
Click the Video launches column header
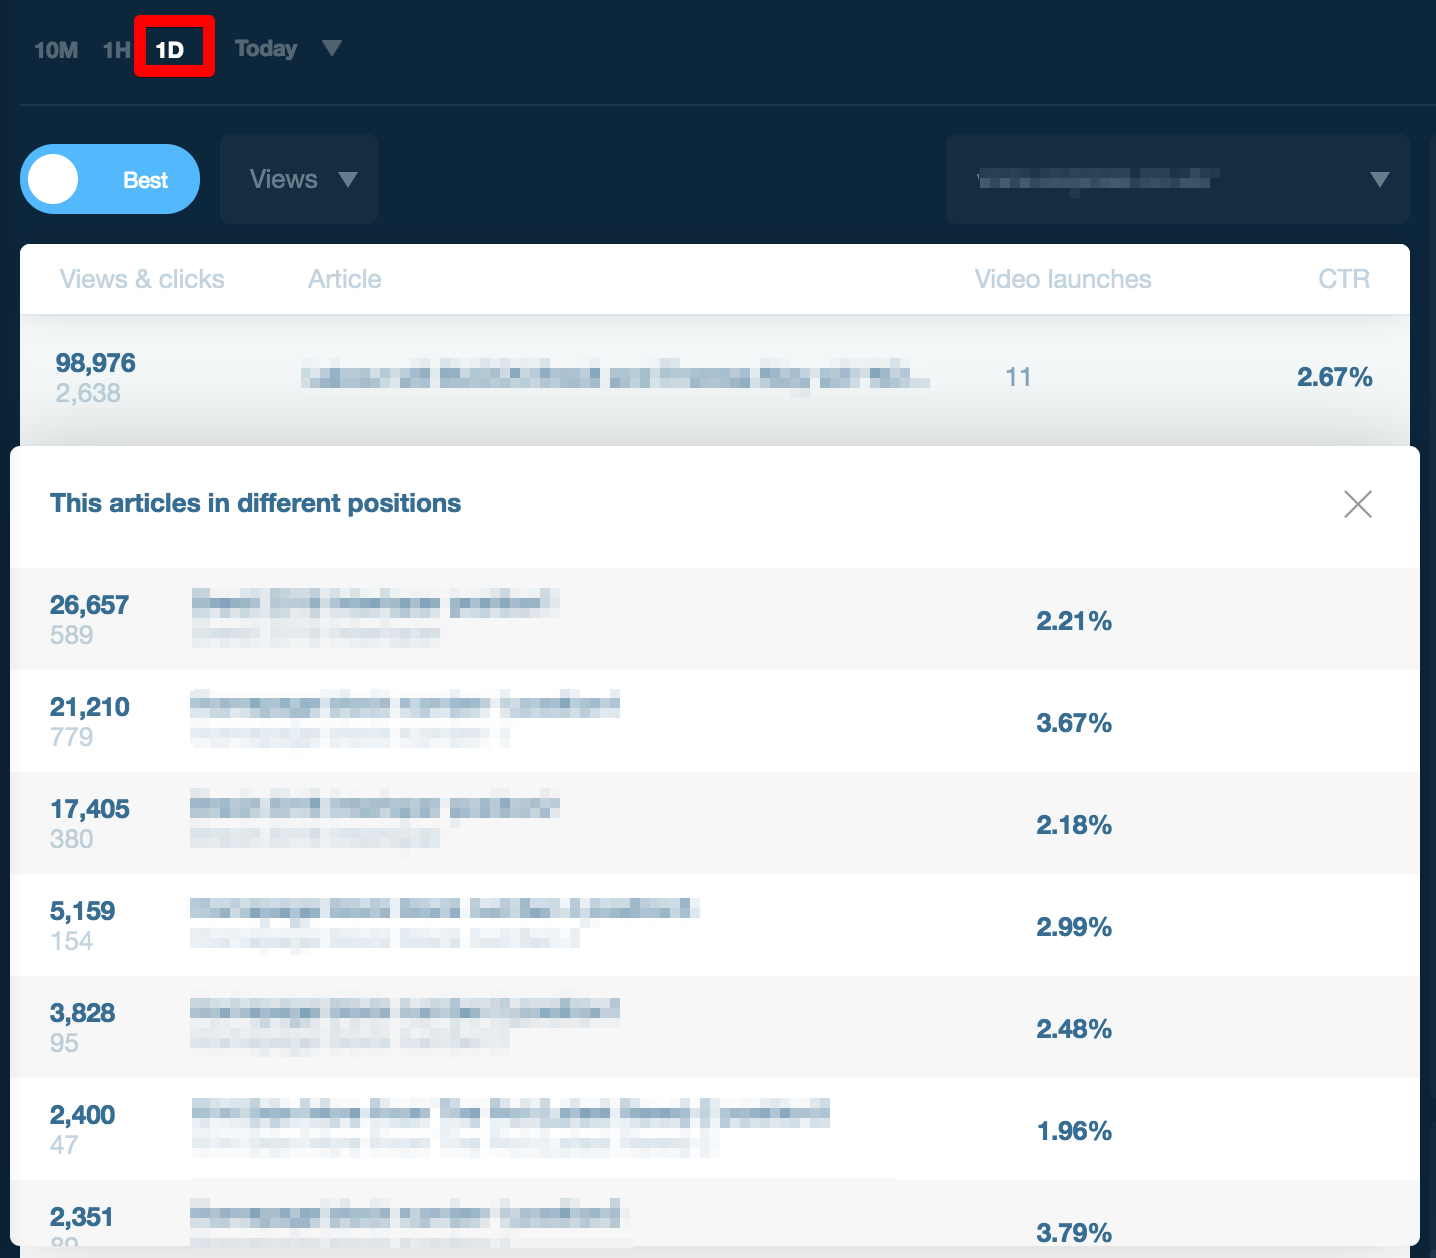pyautogui.click(x=1063, y=279)
